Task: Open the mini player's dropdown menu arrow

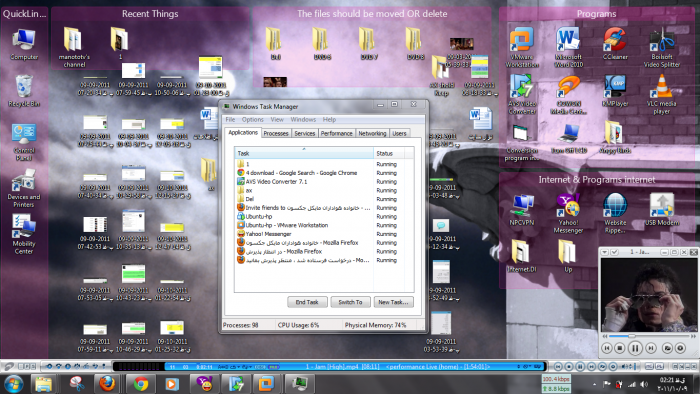Action: tap(604, 253)
